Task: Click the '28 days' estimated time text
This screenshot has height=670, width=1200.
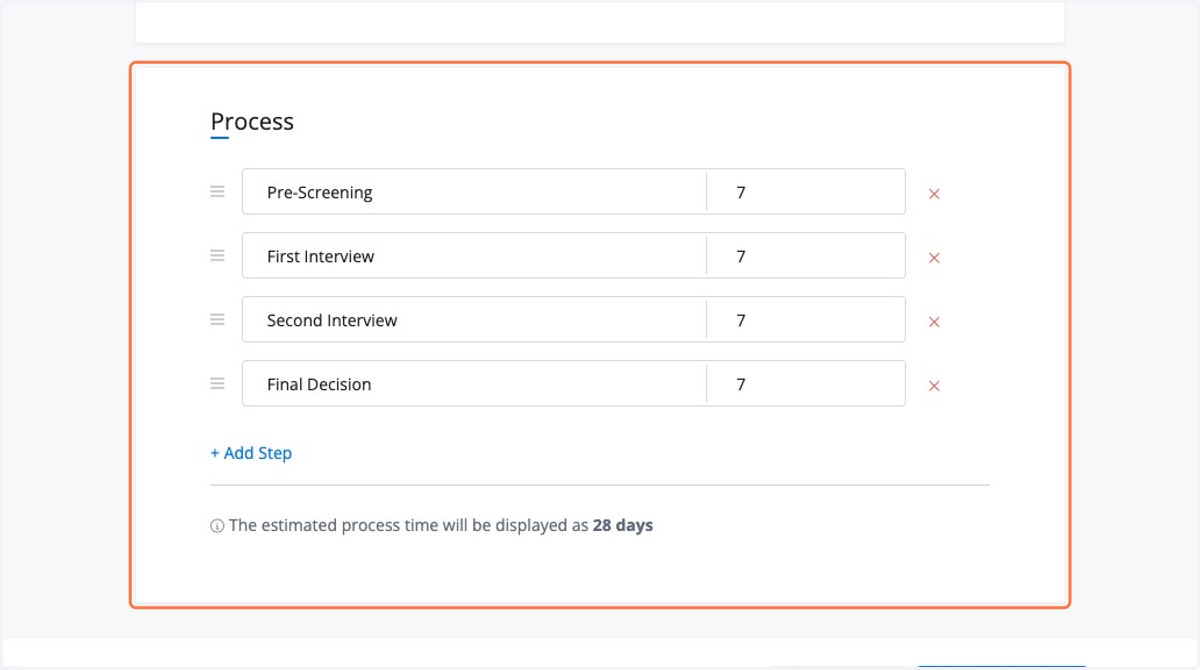Action: point(623,525)
